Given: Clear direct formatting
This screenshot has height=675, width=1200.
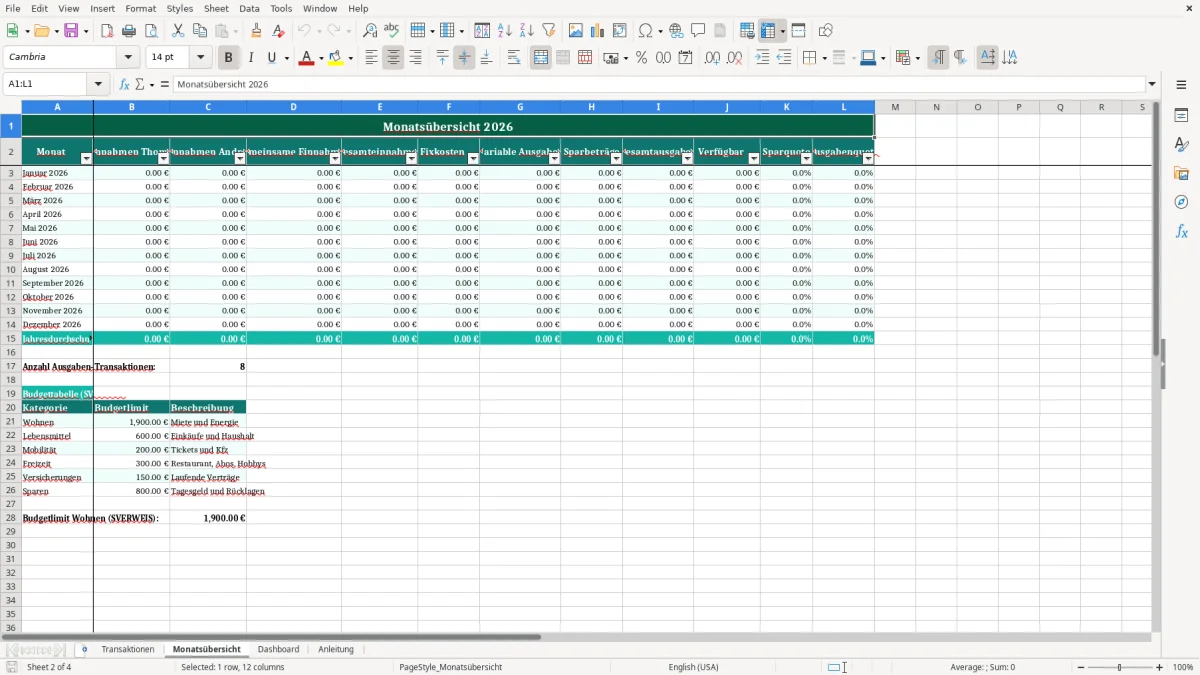Looking at the screenshot, I should pos(278,31).
